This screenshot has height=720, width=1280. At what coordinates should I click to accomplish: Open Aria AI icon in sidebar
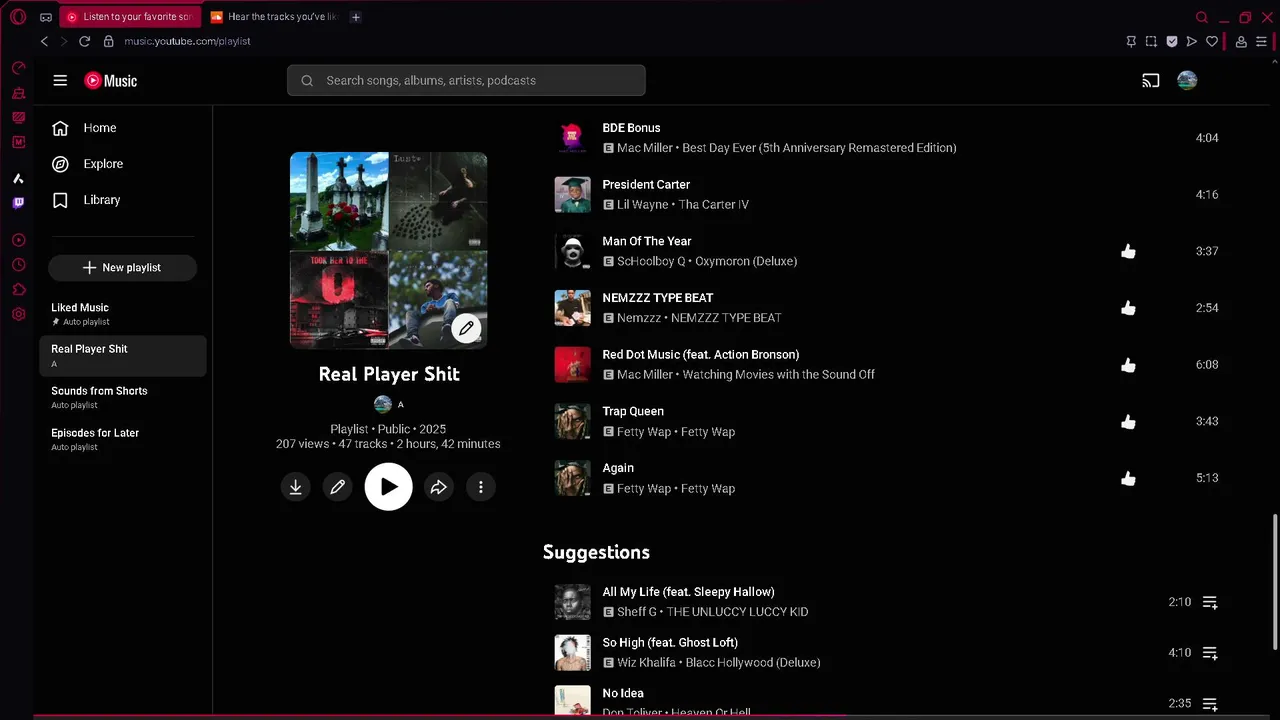pyautogui.click(x=18, y=179)
